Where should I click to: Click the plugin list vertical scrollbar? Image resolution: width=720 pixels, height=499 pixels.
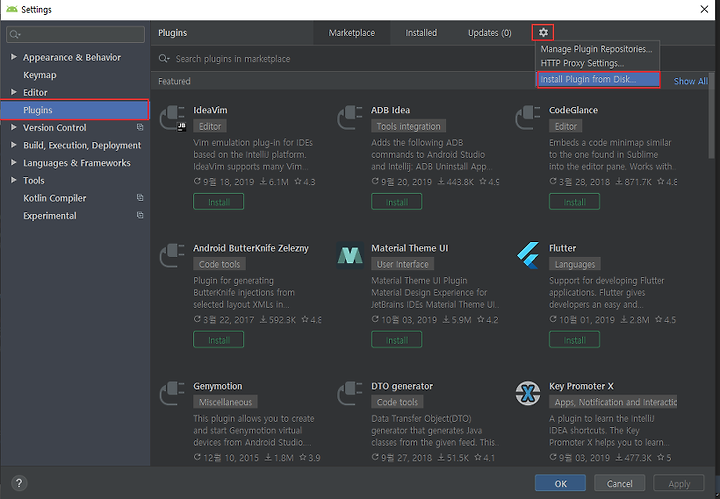tap(711, 116)
